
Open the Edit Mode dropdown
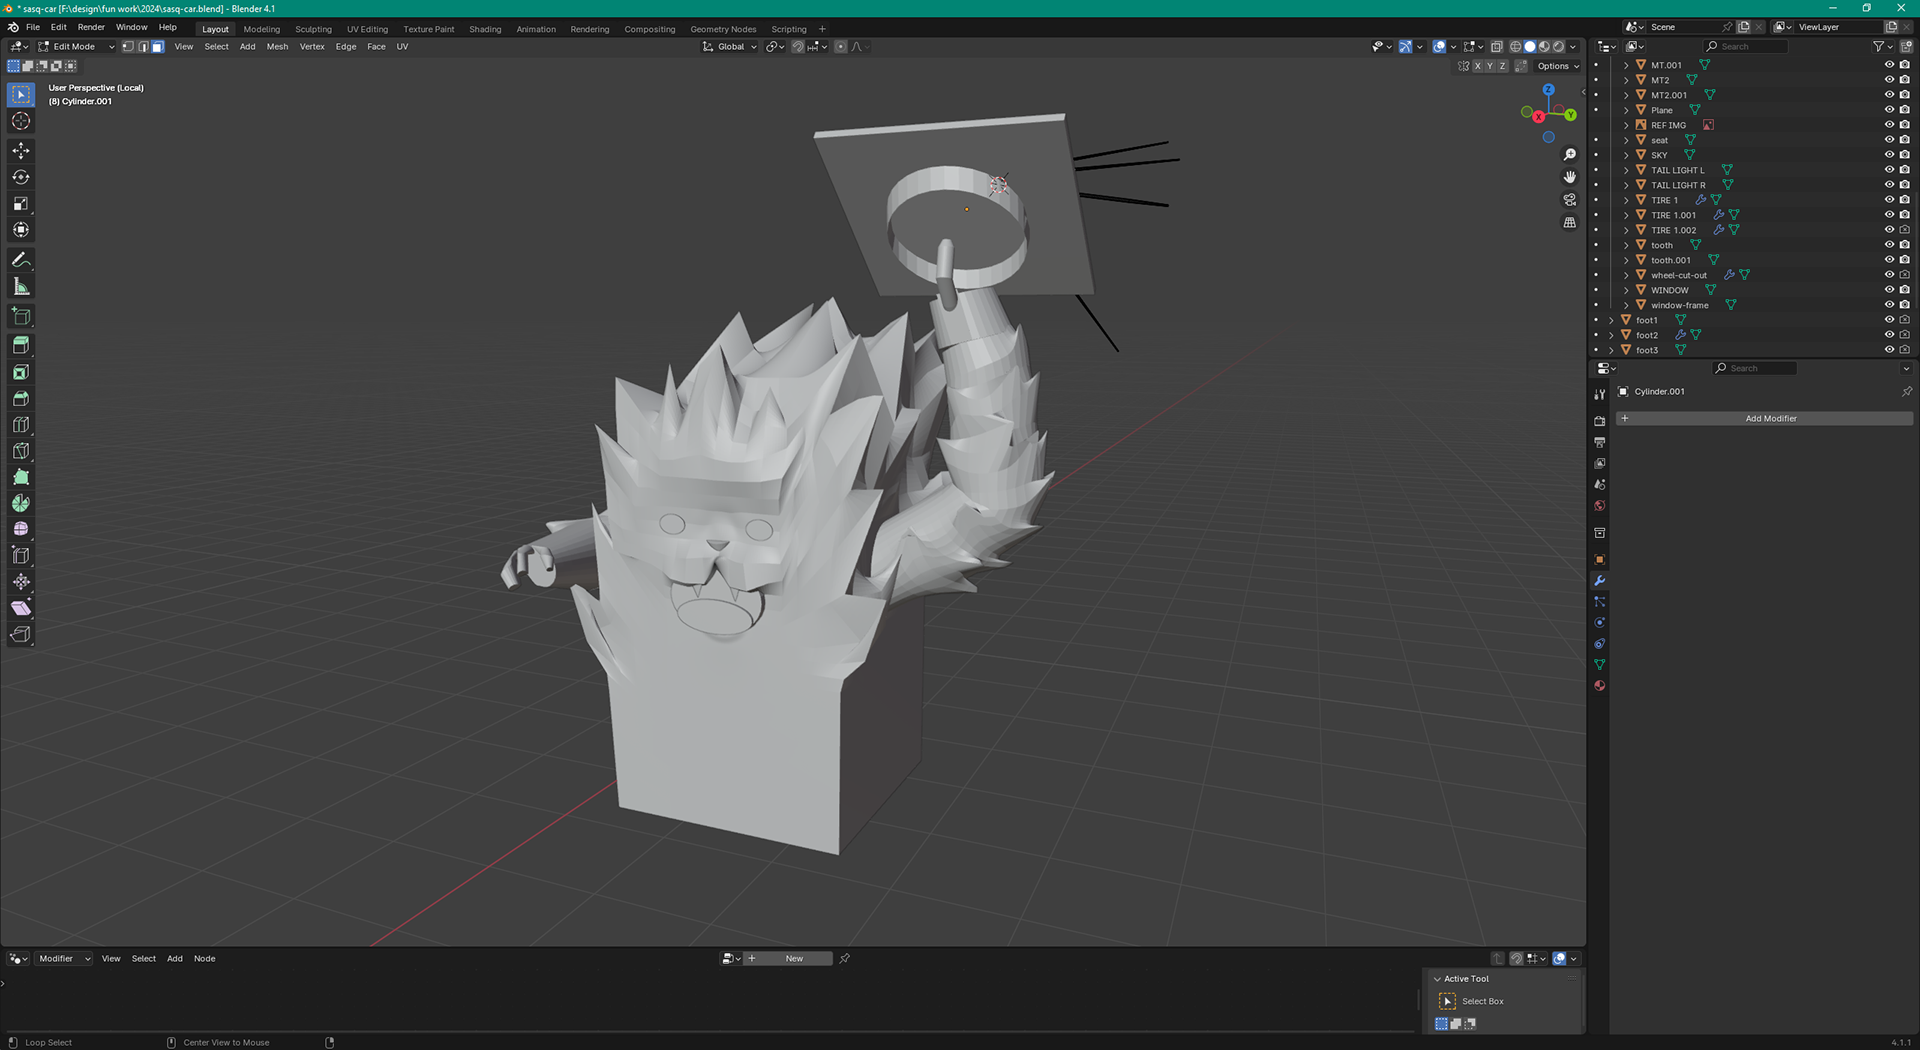(x=76, y=47)
